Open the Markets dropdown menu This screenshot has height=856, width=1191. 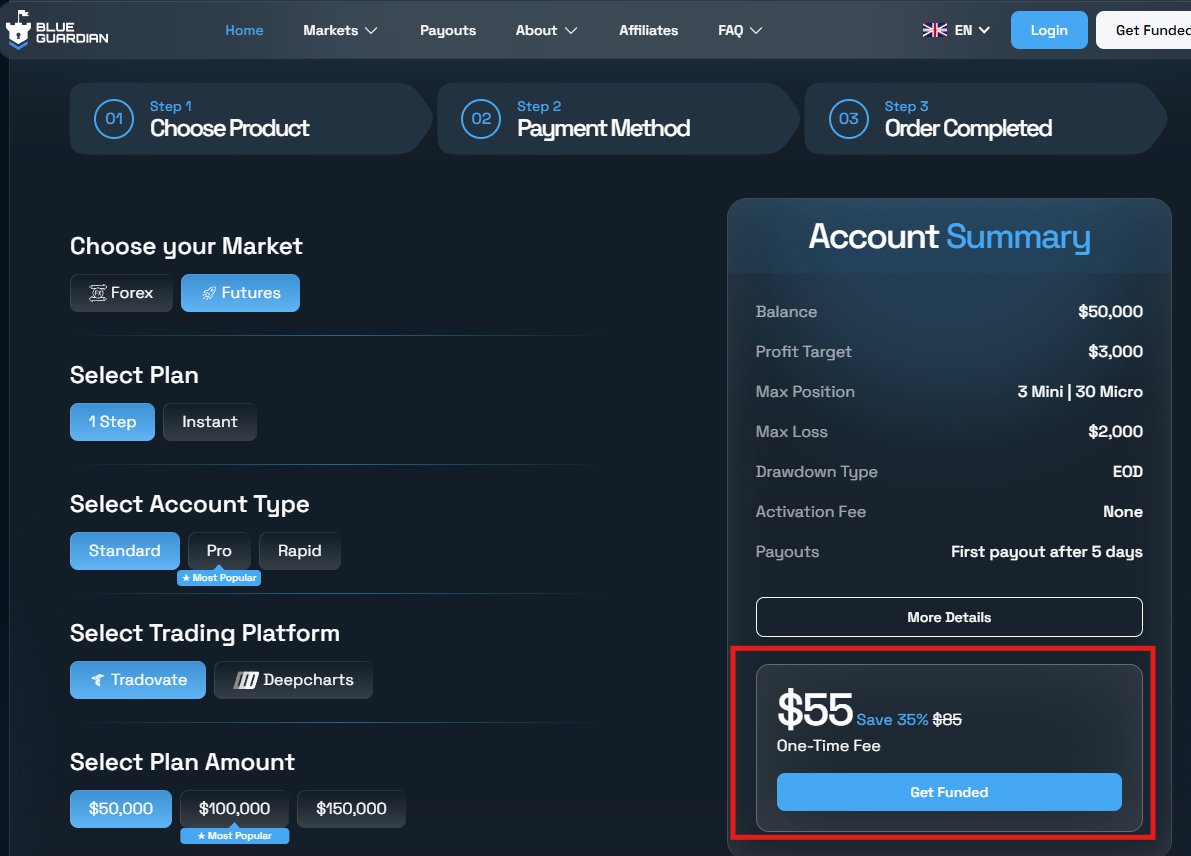pyautogui.click(x=340, y=30)
